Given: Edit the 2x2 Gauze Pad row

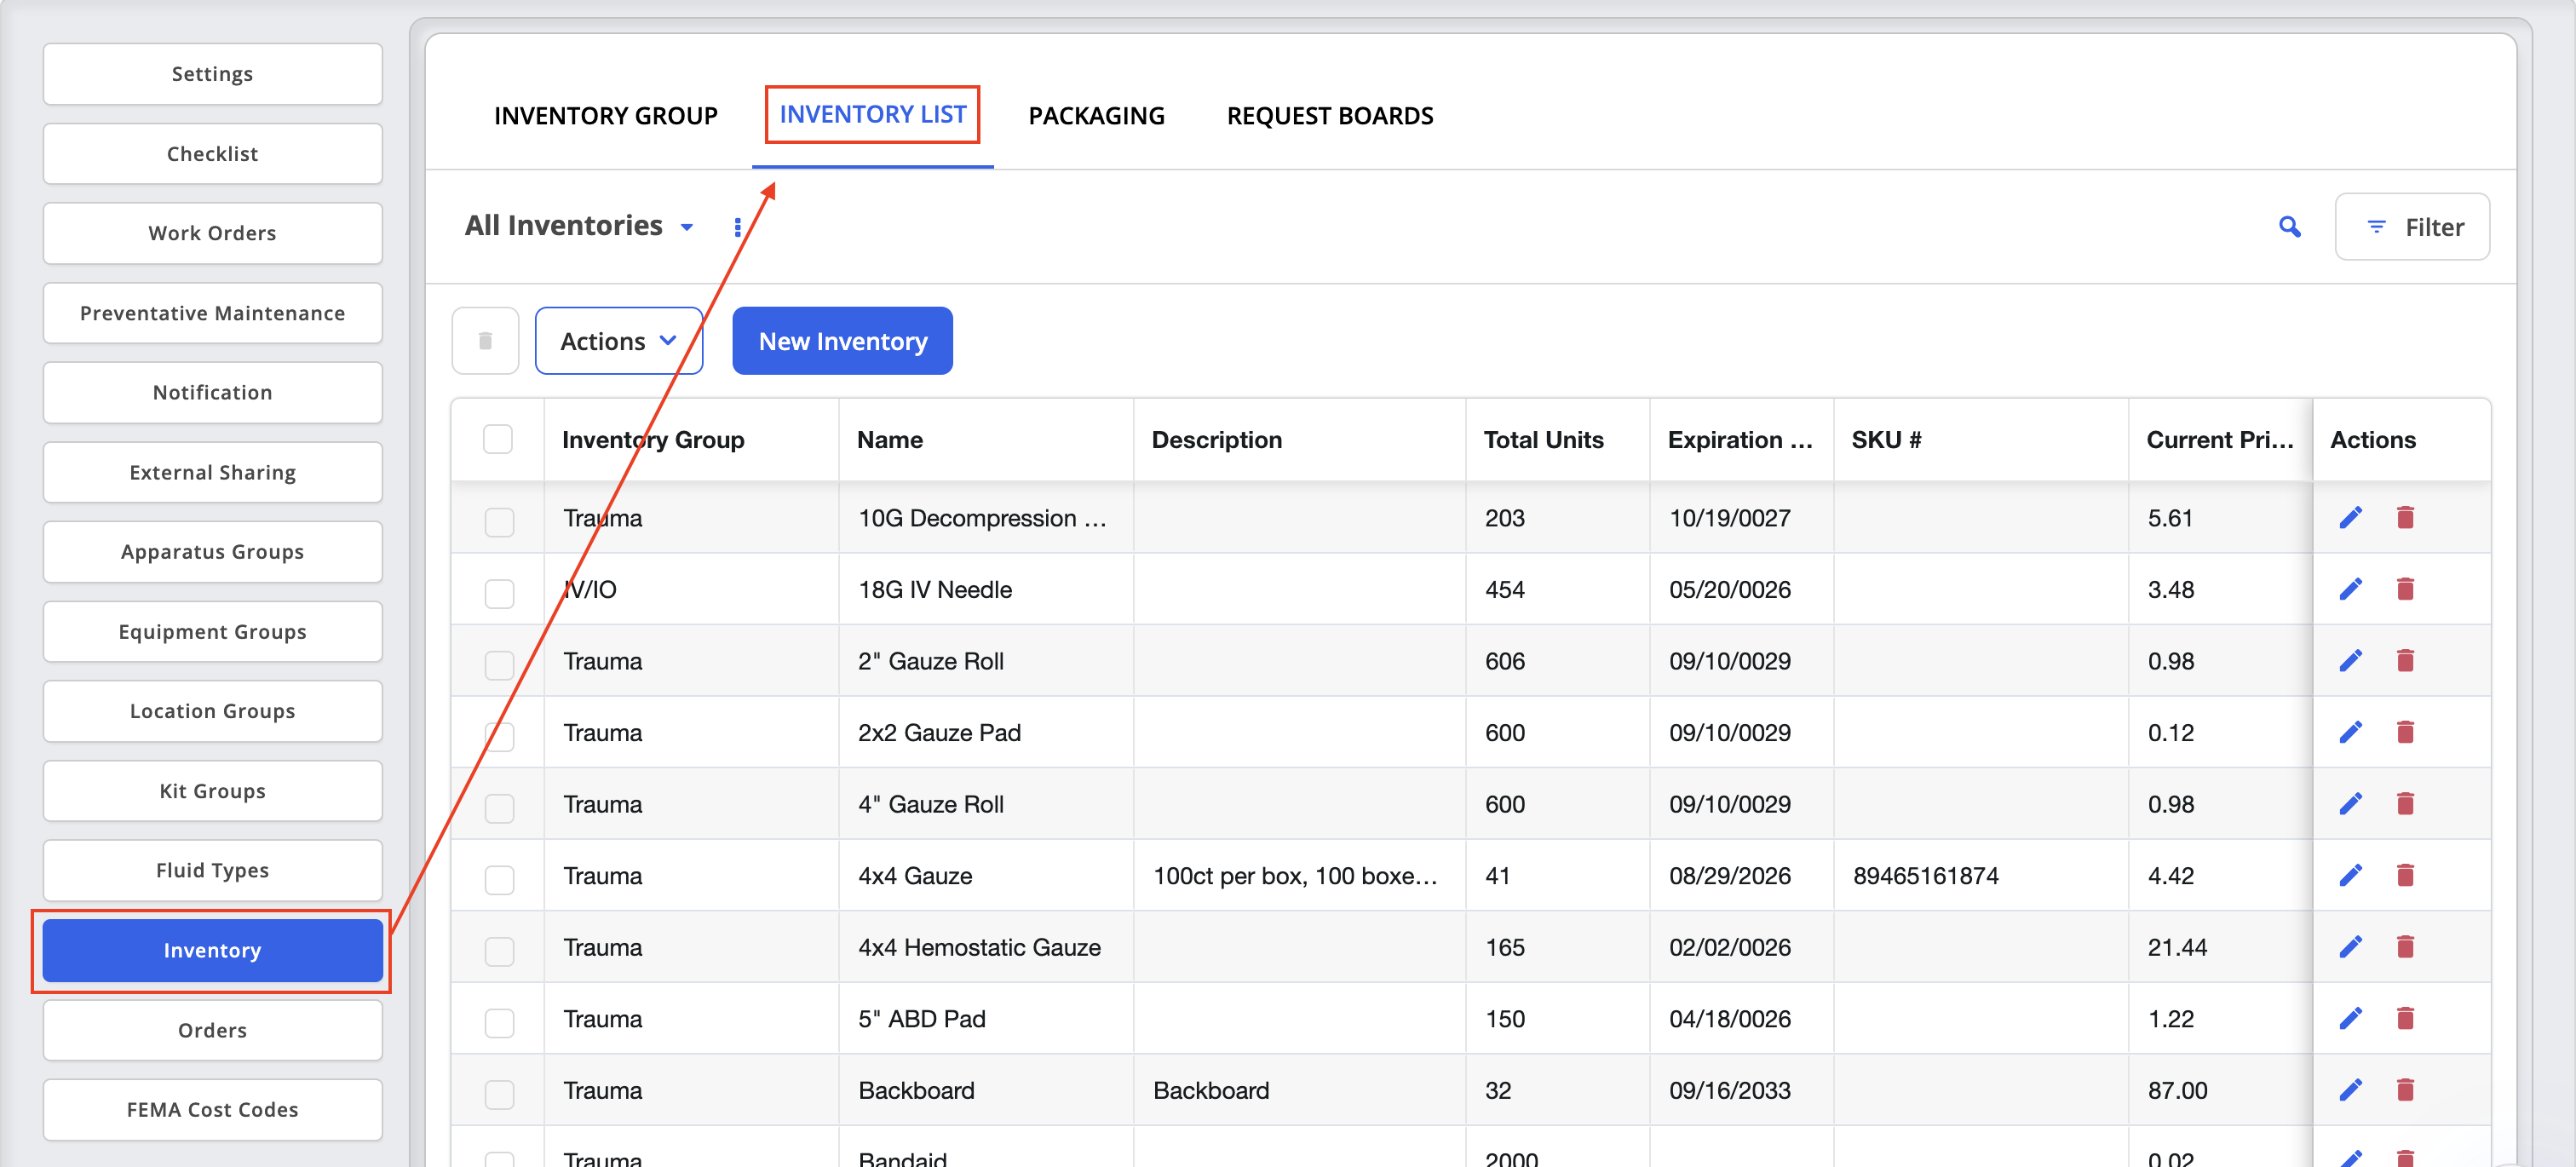Looking at the screenshot, I should click(x=2350, y=732).
